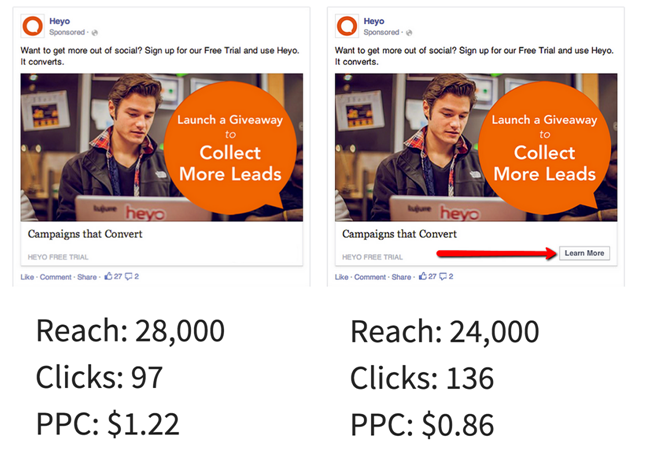Screen dimensions: 646x464
Task: Click the thumbs-up count icon in right ad
Action: [x=423, y=276]
